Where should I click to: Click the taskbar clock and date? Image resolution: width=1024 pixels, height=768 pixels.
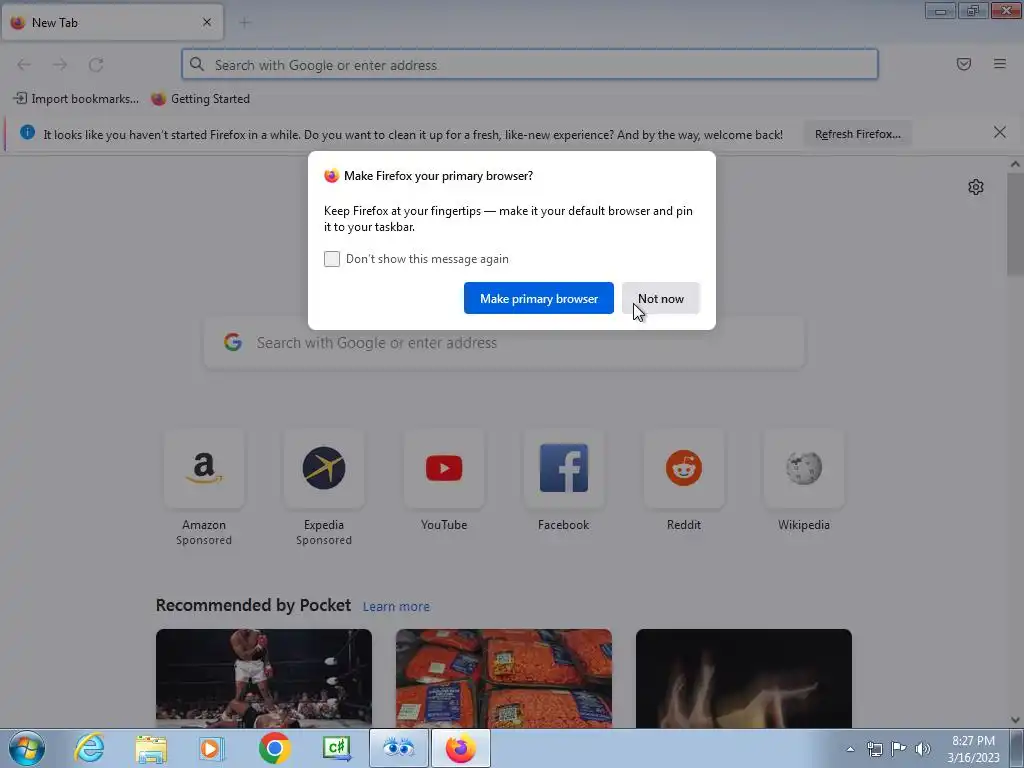coord(973,749)
